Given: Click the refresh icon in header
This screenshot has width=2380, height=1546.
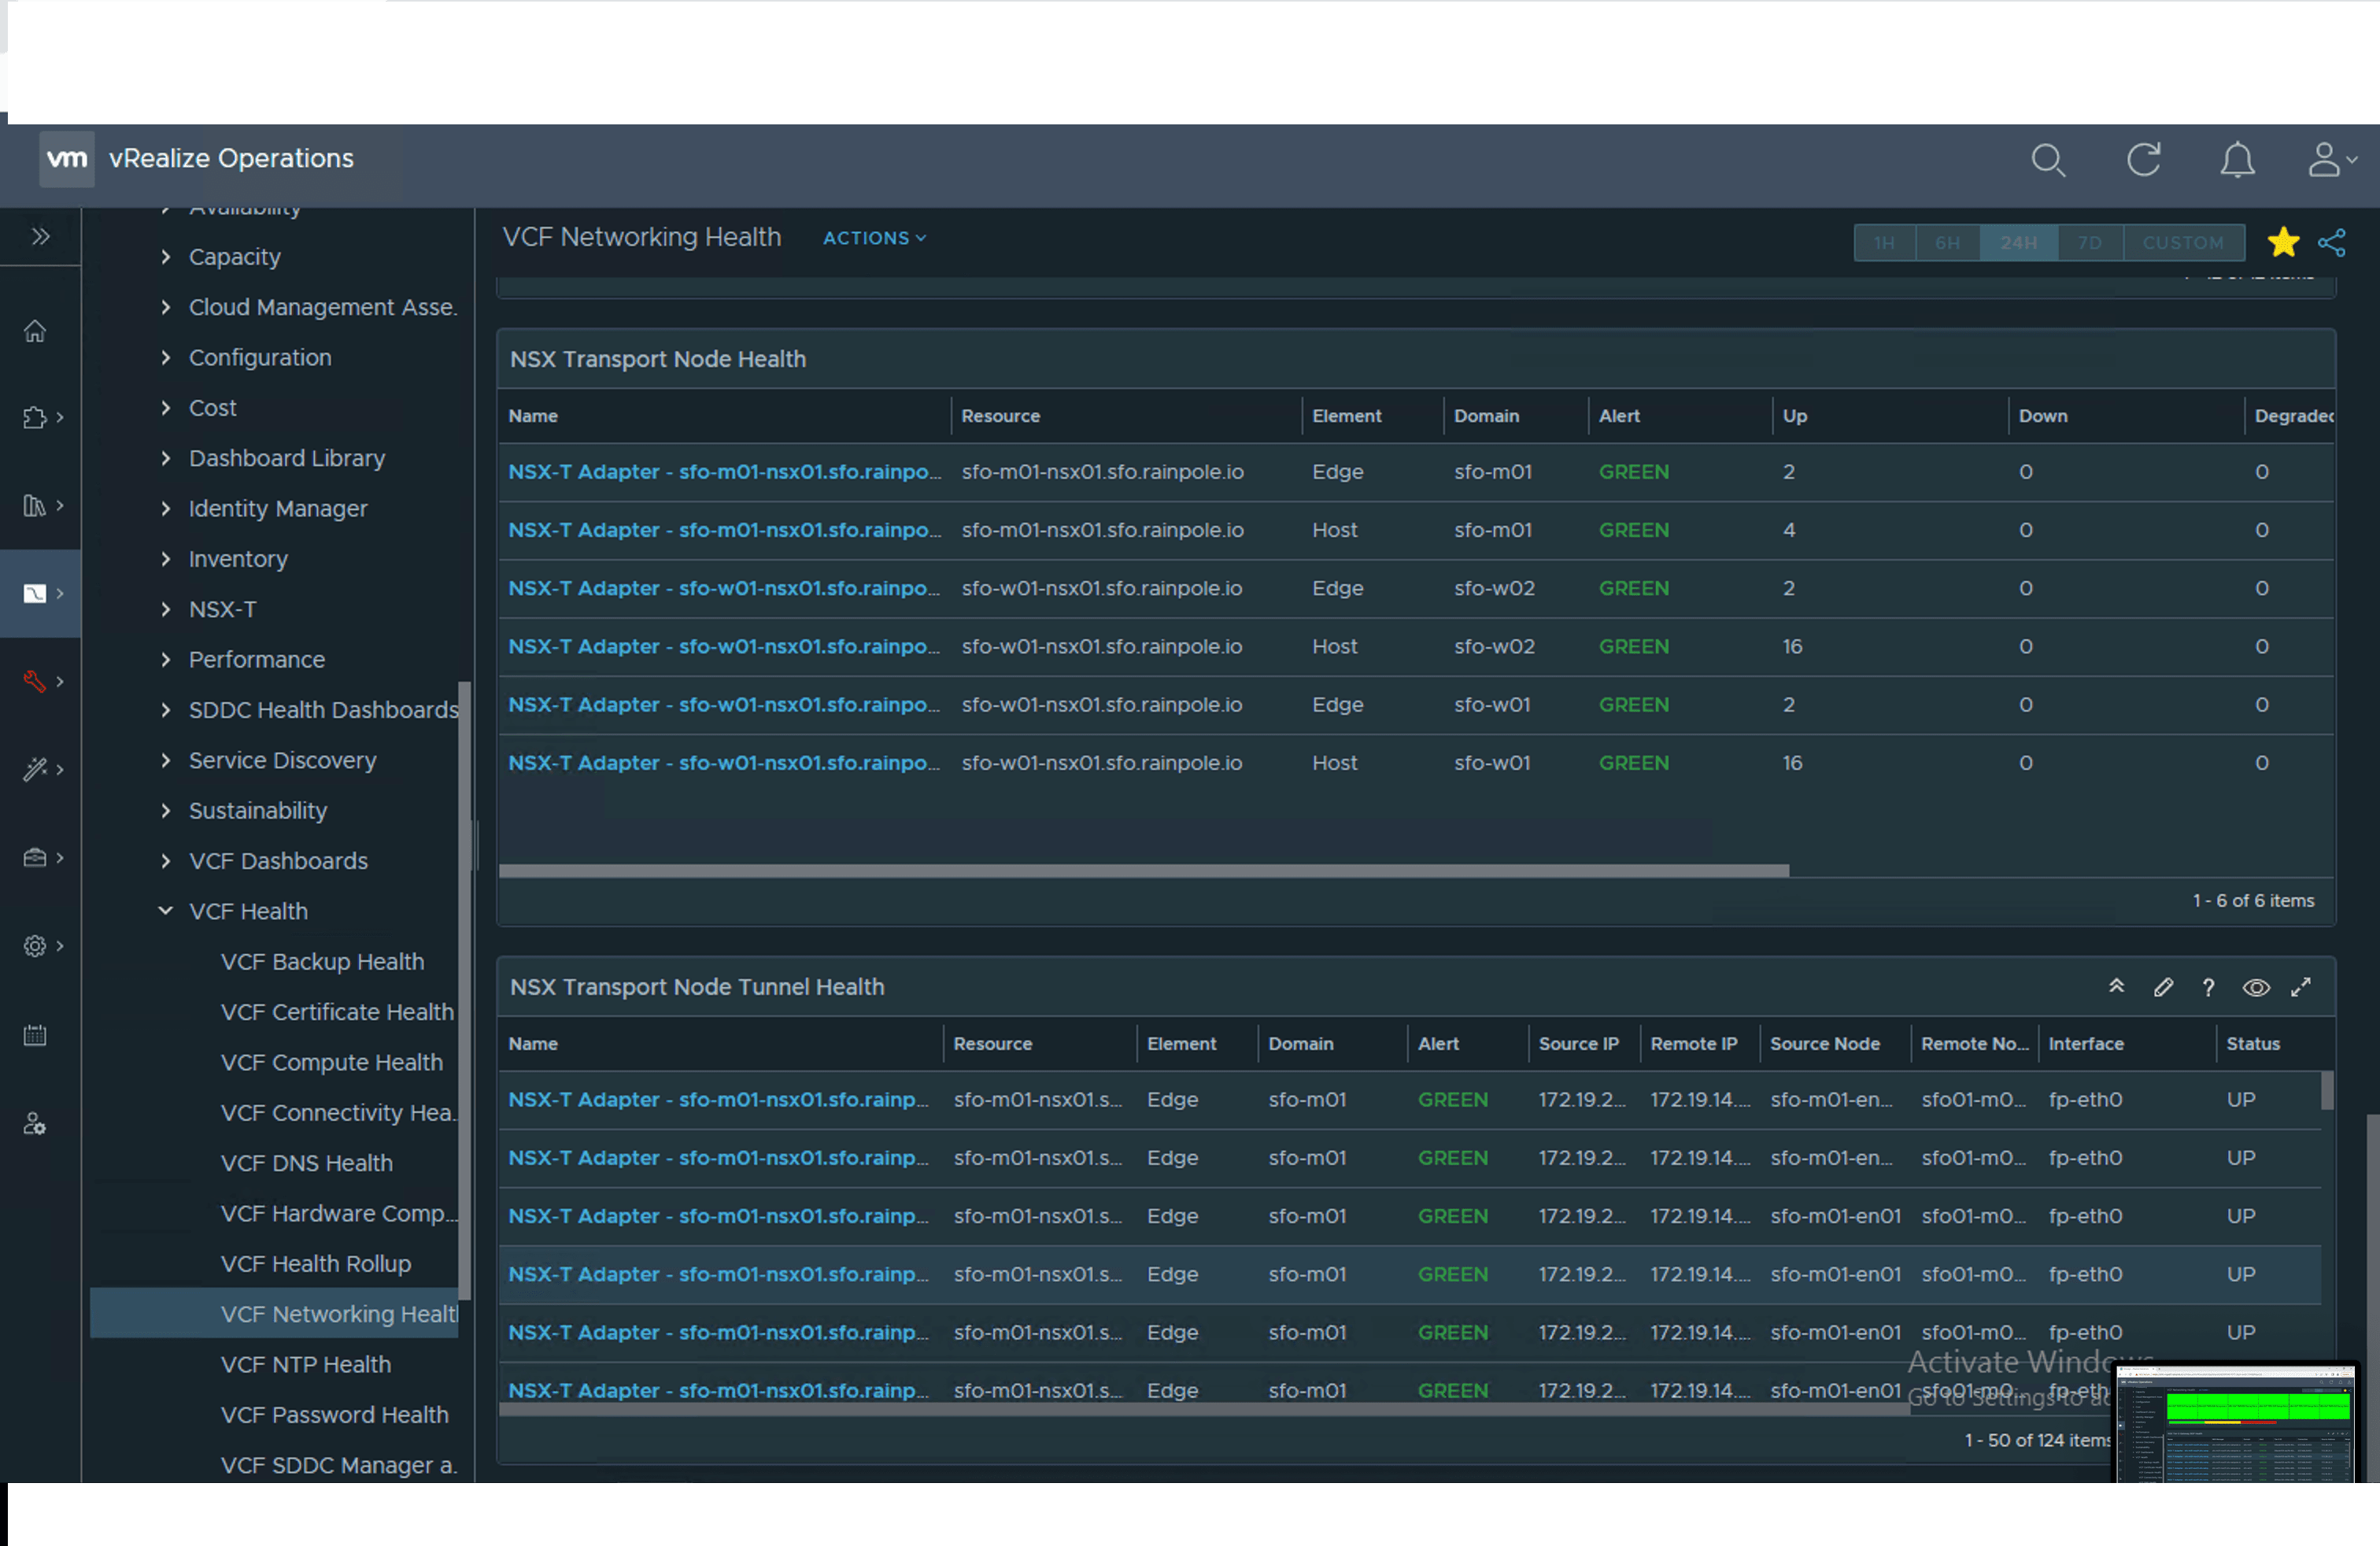Looking at the screenshot, I should [x=2143, y=160].
